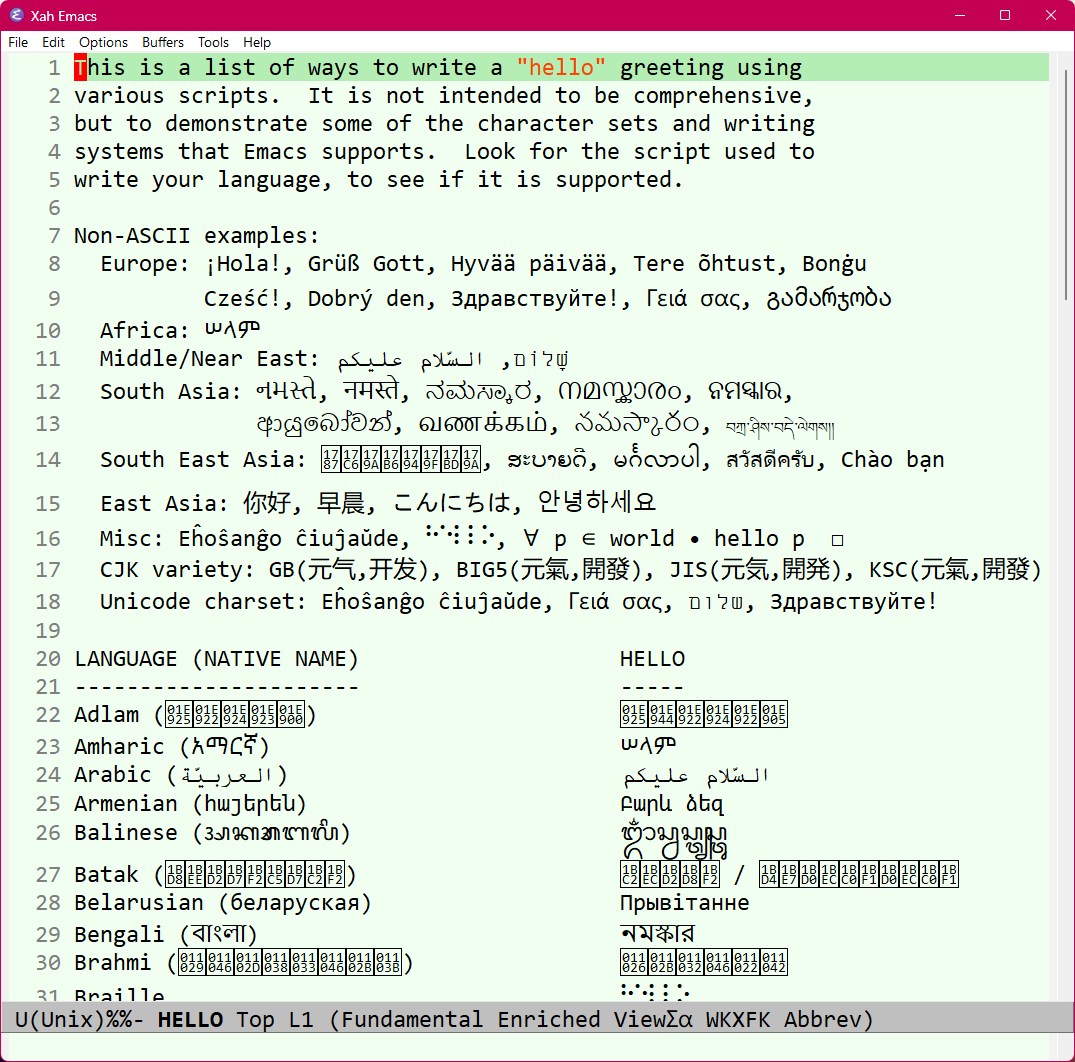1075x1062 pixels.
Task: Click the "Adlam" row name
Action: pos(106,714)
